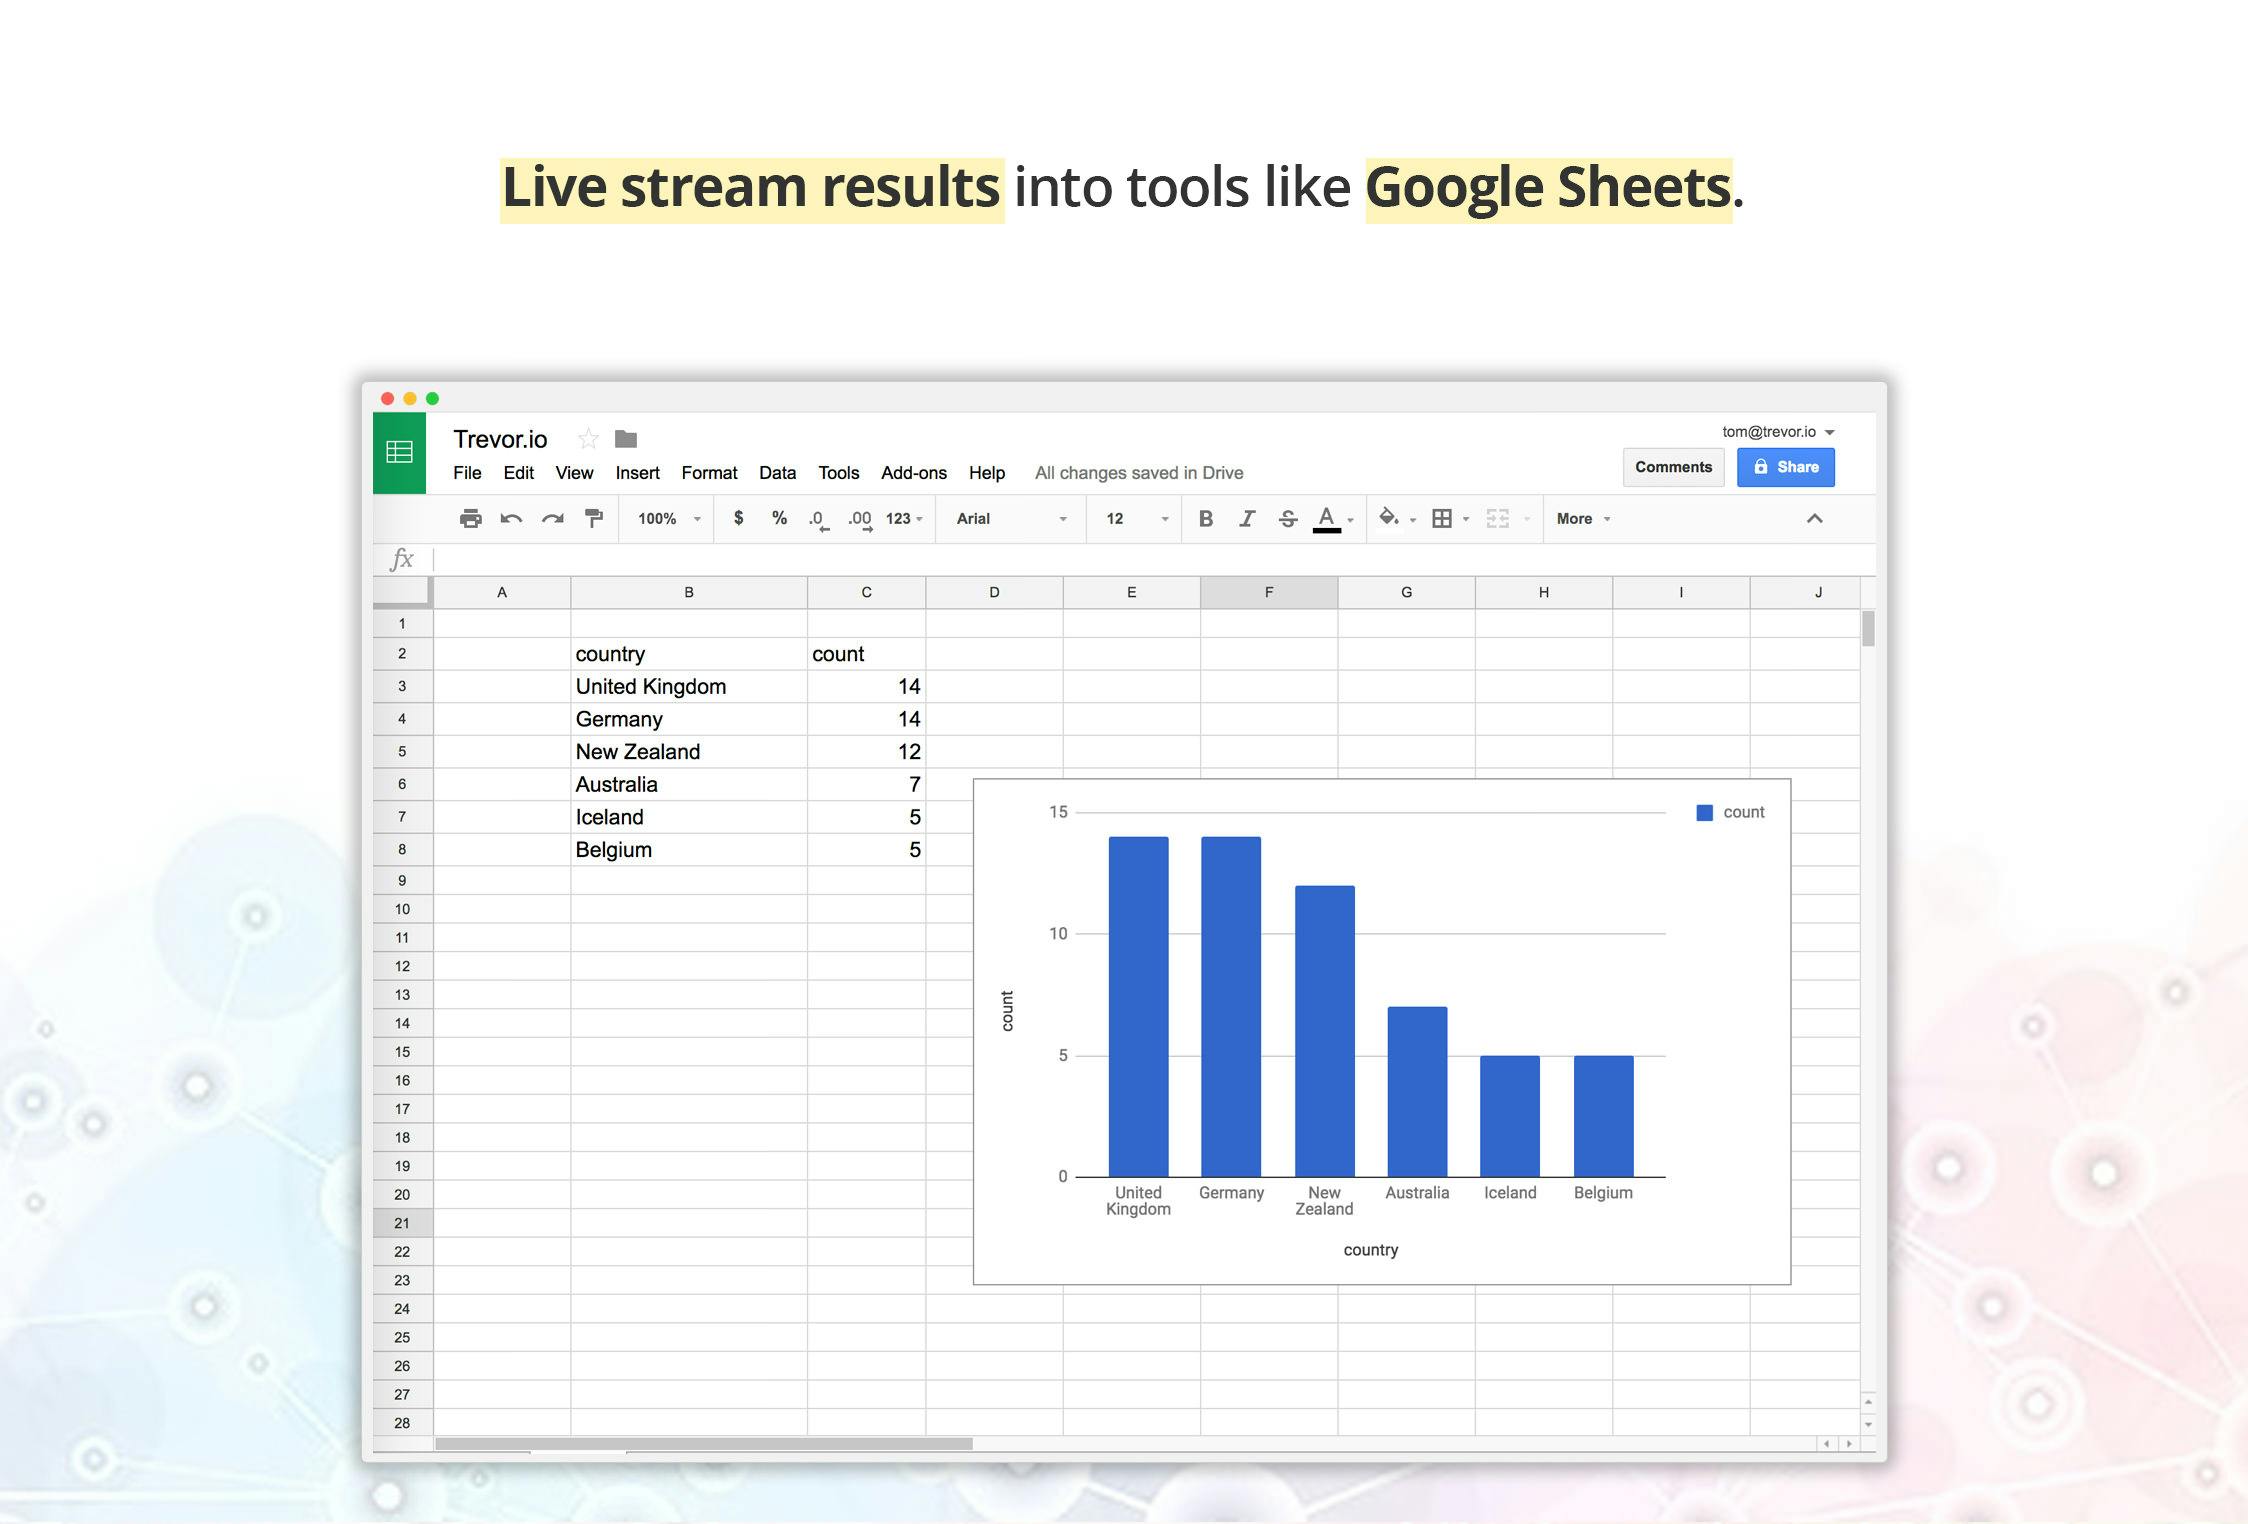Toggle bold formatting
Viewport: 2248px width, 1524px height.
tap(1206, 518)
